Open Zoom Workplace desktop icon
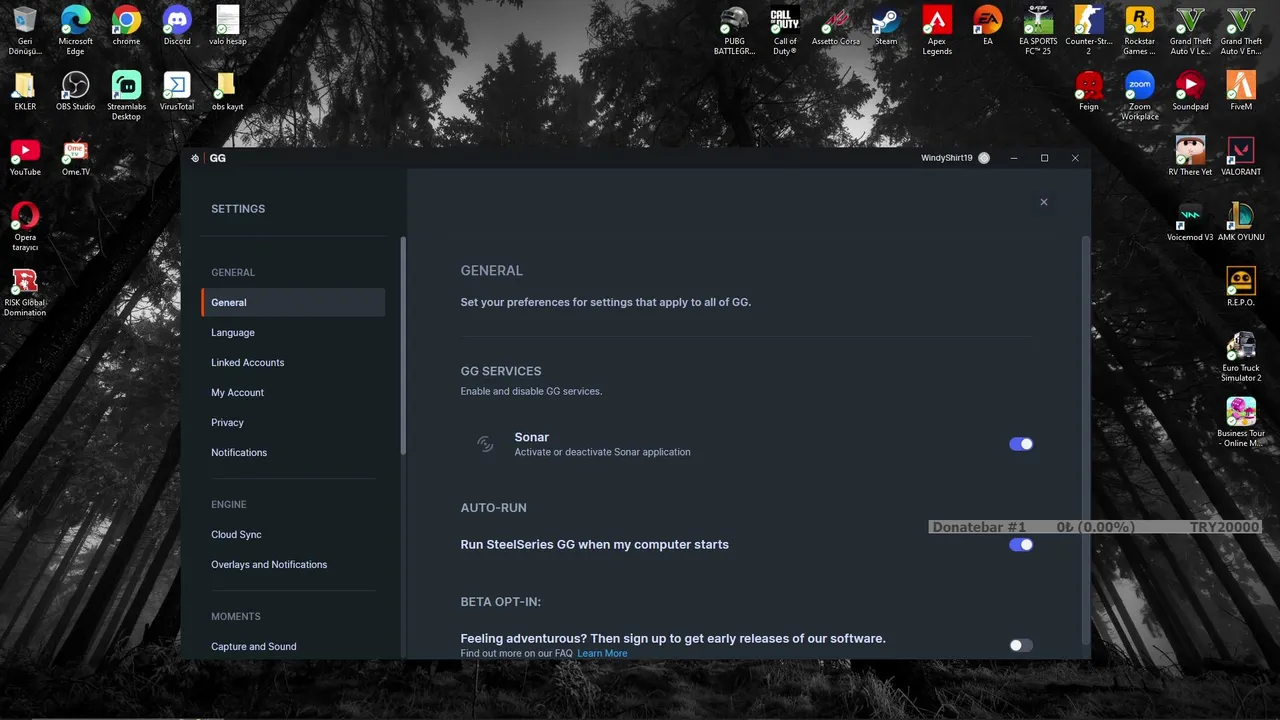This screenshot has height=720, width=1280. point(1139,85)
